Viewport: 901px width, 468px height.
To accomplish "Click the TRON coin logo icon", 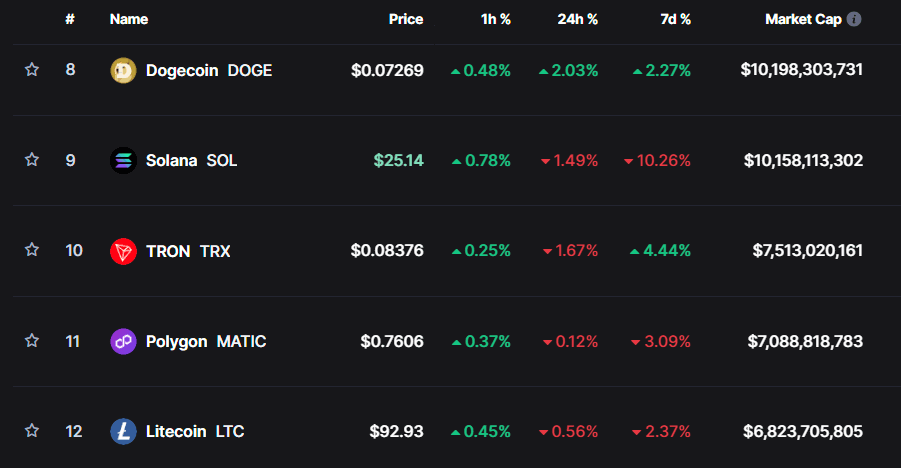I will click(x=123, y=251).
